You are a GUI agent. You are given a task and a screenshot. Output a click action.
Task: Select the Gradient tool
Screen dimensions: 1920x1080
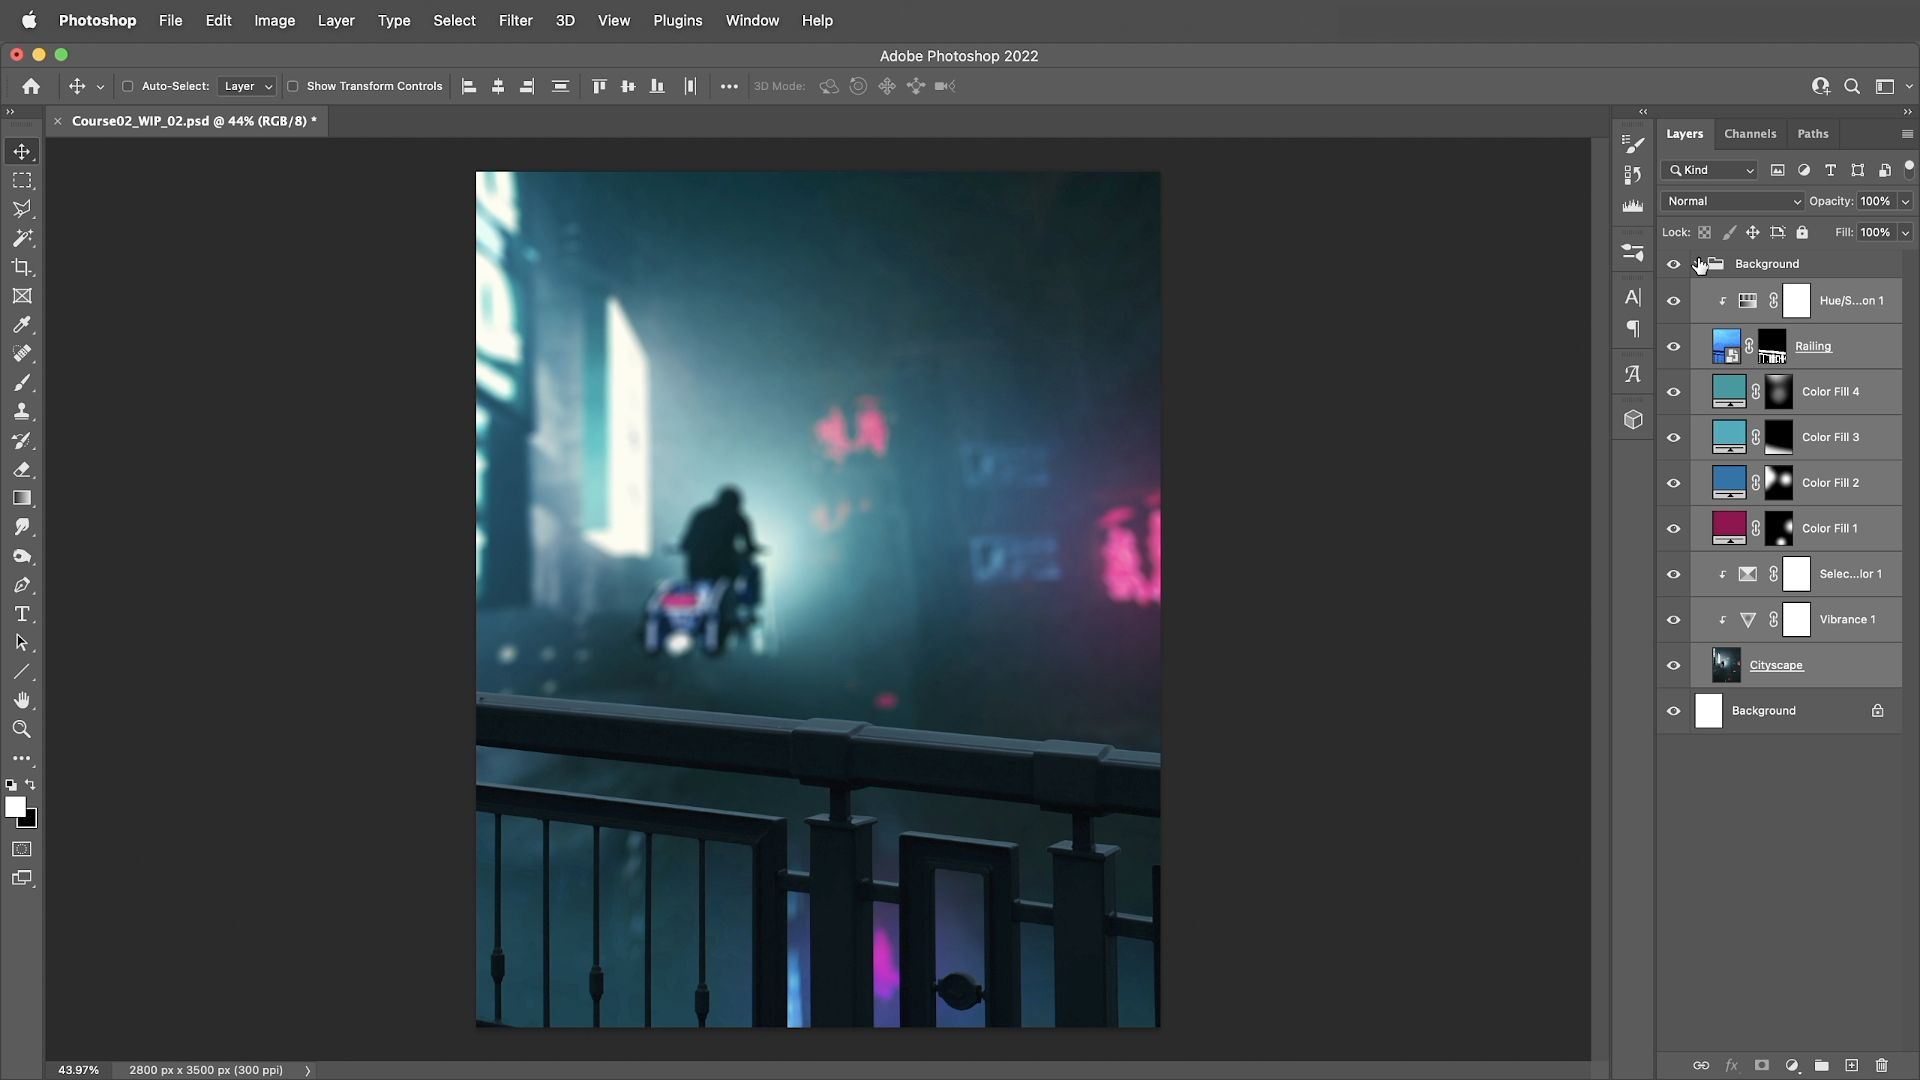point(22,498)
